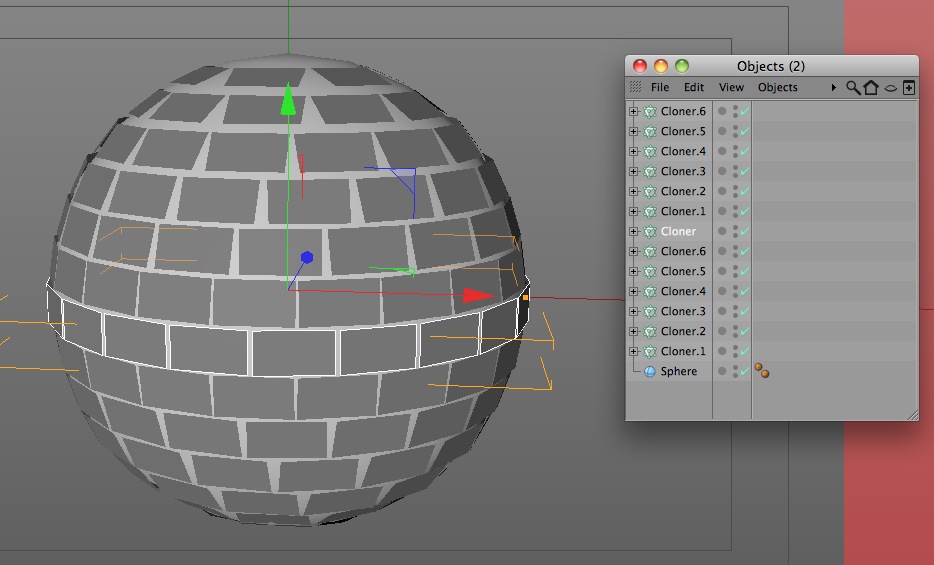This screenshot has width=934, height=565.
Task: Toggle visibility dots on highlighted Cloner row
Action: pyautogui.click(x=736, y=231)
